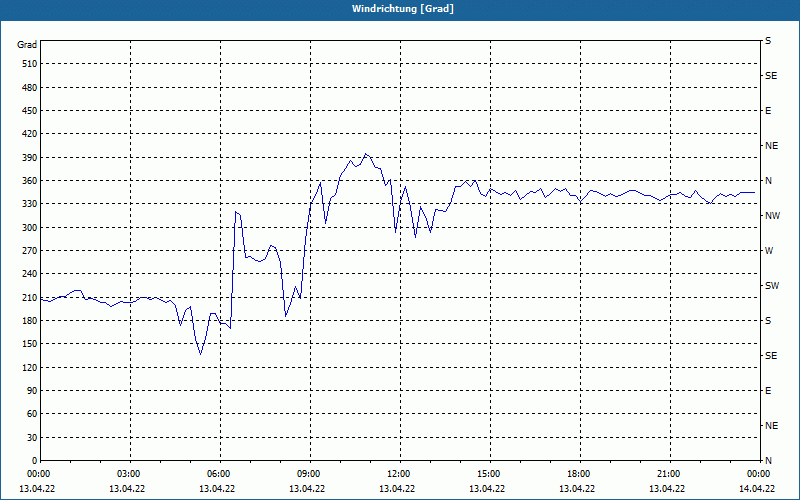Click the N compass label level with 360
Image resolution: width=800 pixels, height=500 pixels.
[x=768, y=181]
